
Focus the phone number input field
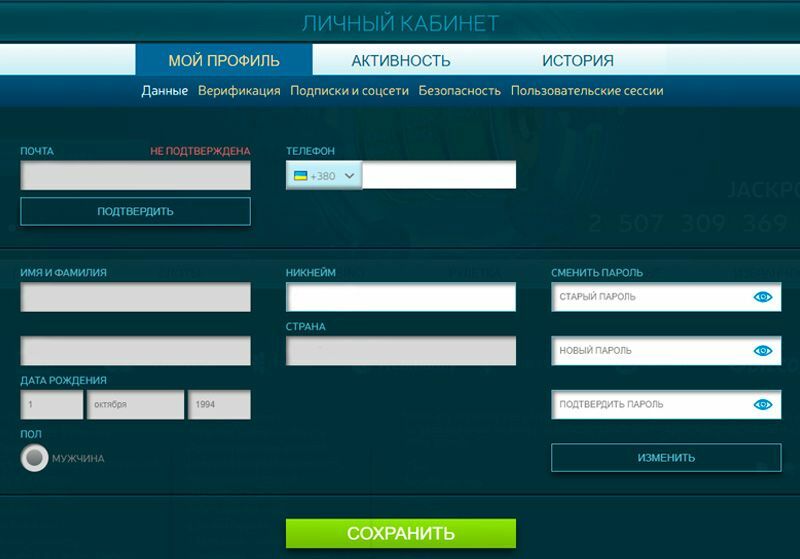click(439, 175)
